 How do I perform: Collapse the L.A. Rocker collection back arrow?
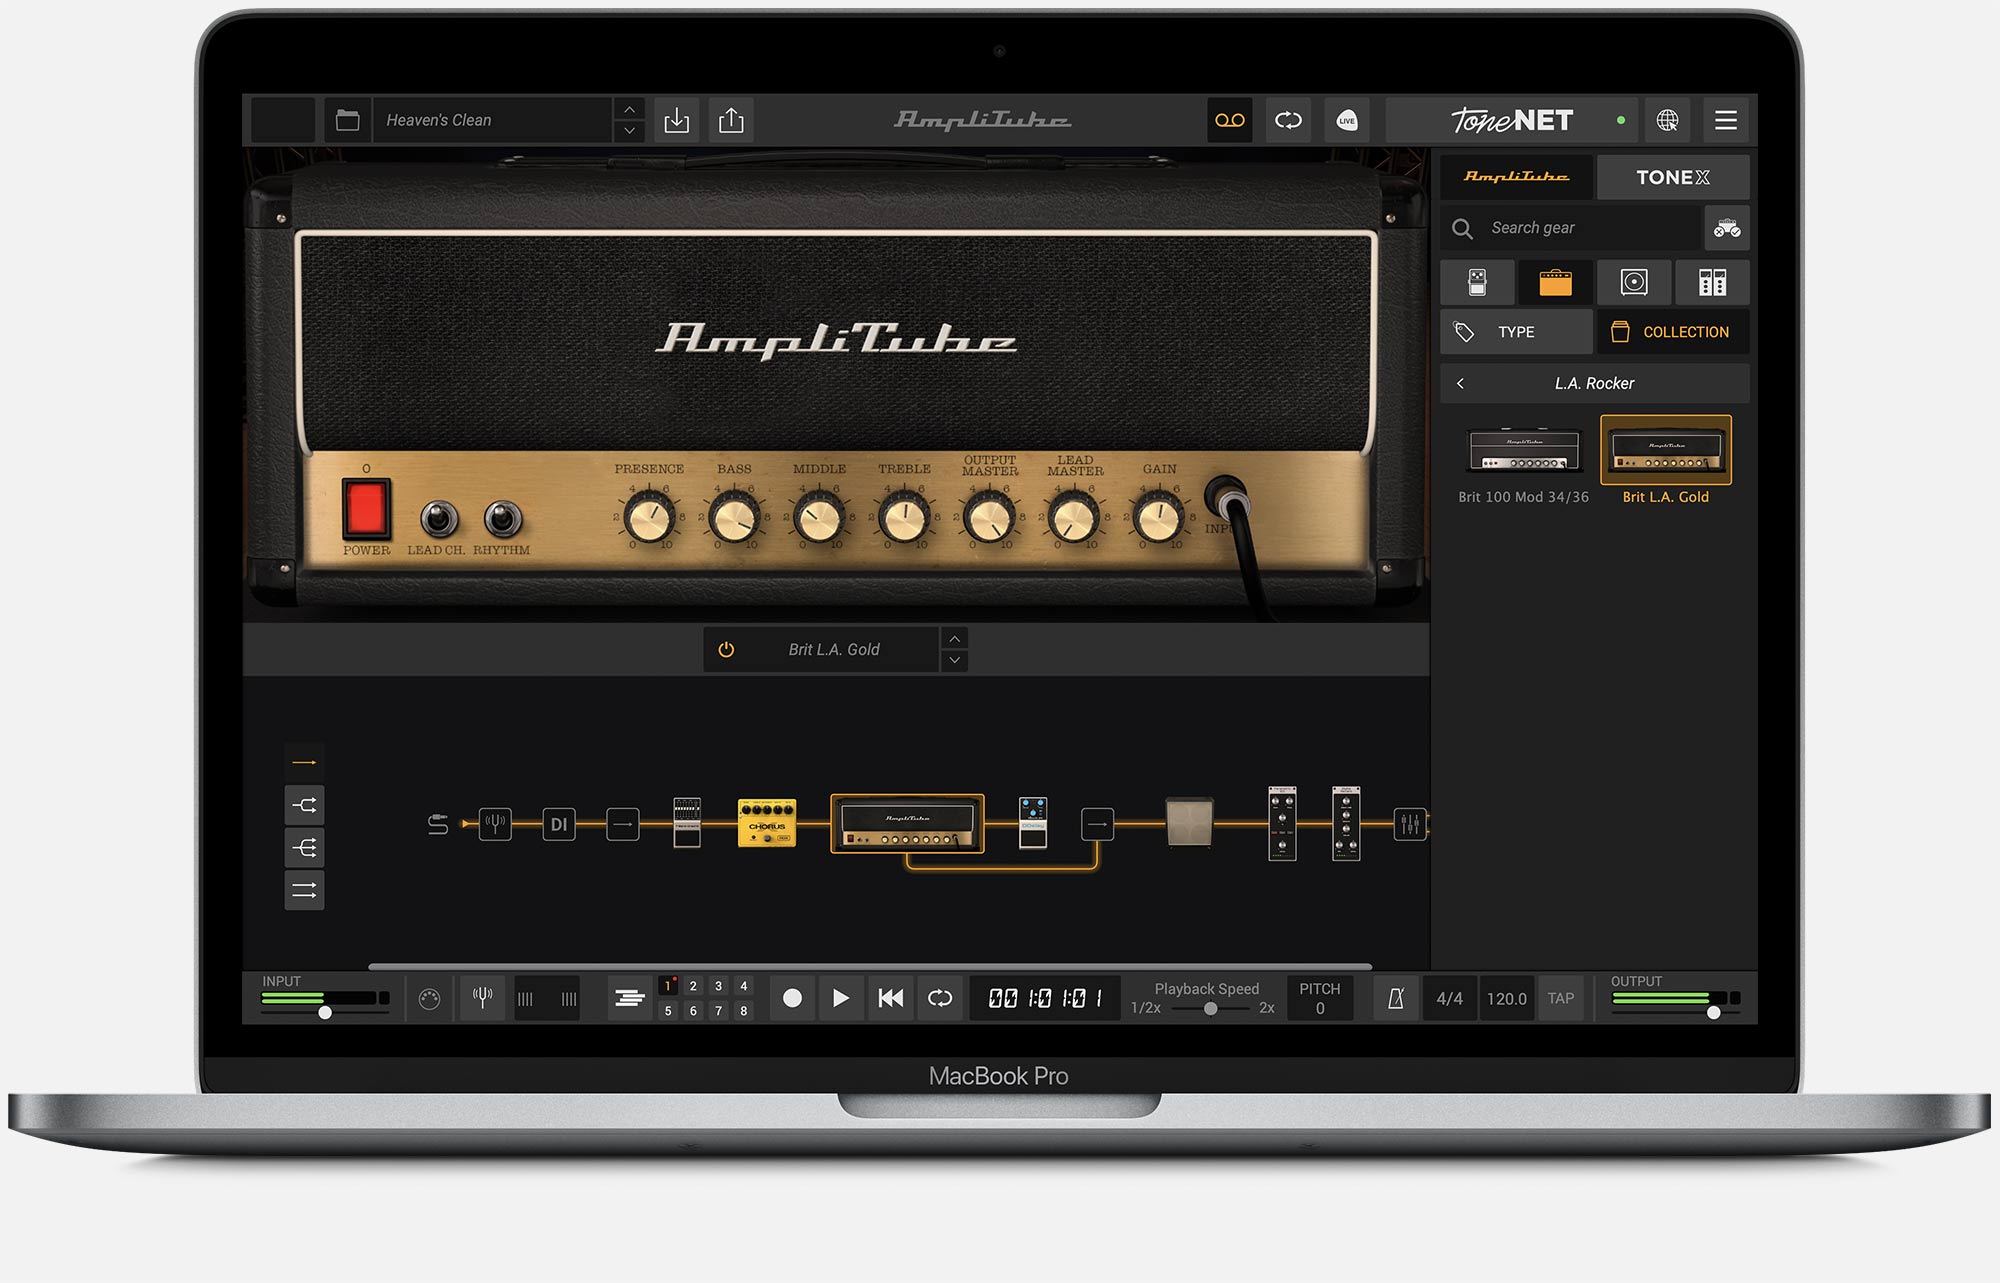1461,383
